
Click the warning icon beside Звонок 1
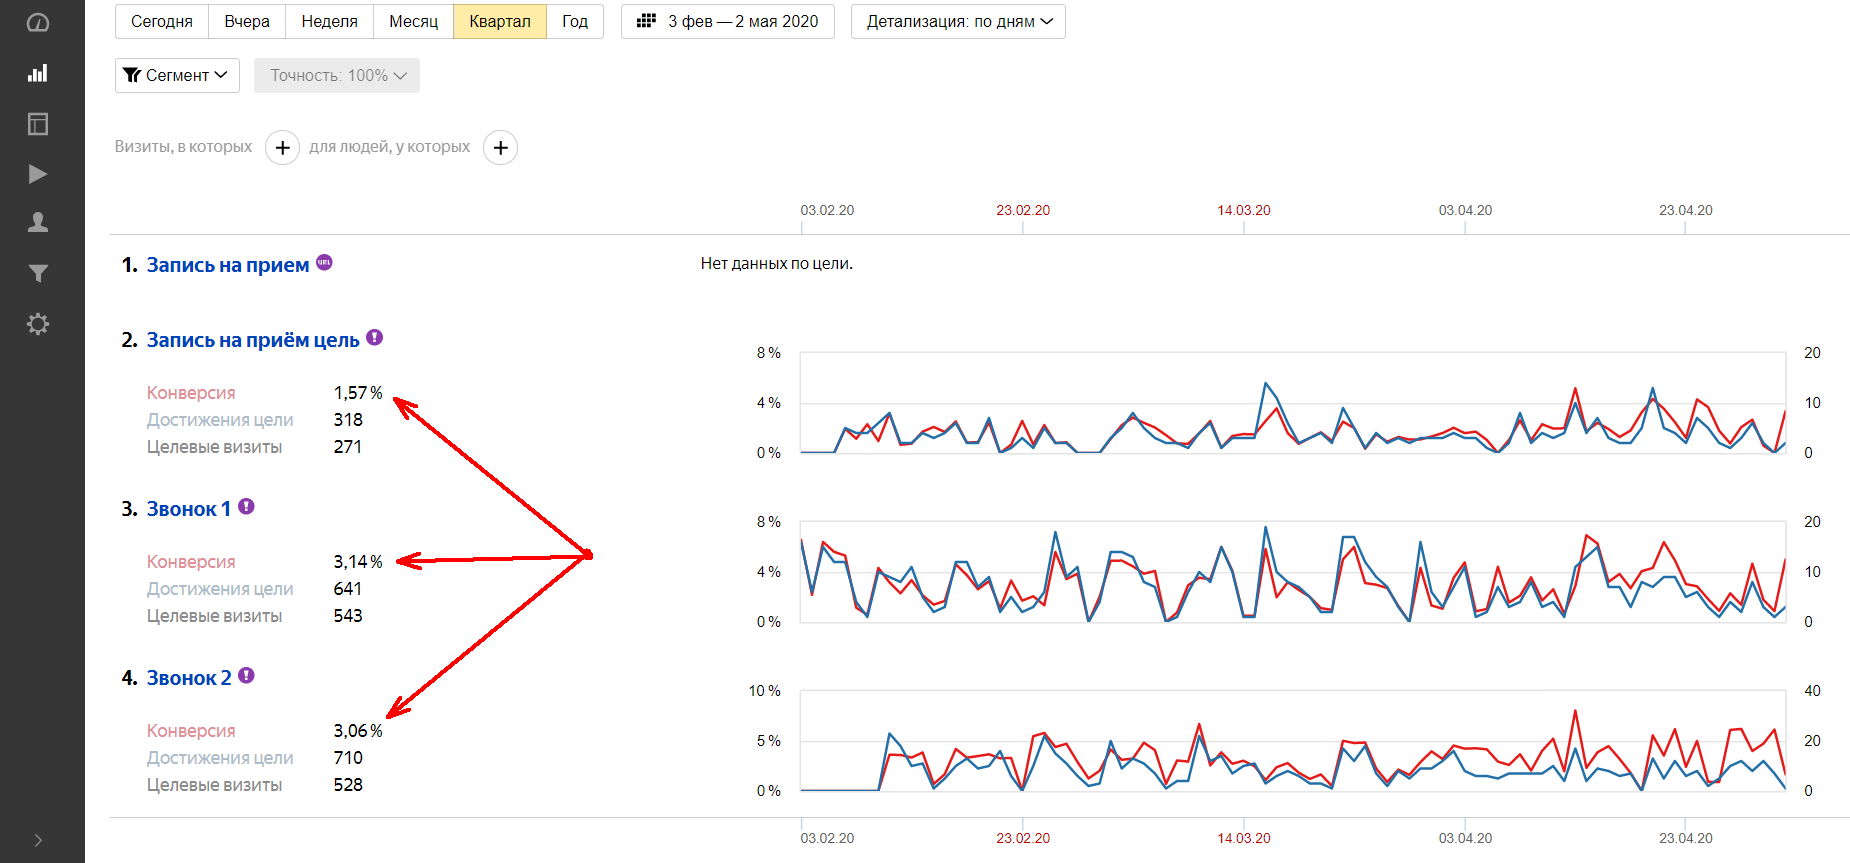246,506
